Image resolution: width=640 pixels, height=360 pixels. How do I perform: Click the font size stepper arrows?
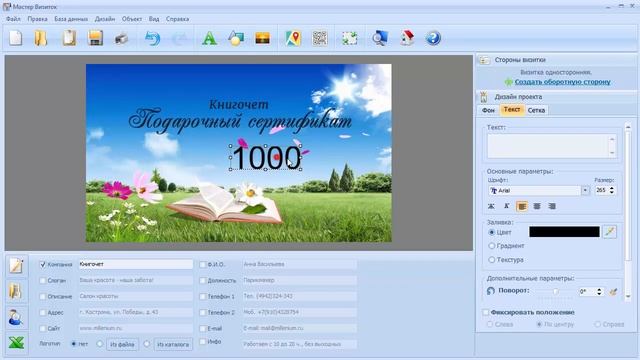[x=611, y=190]
